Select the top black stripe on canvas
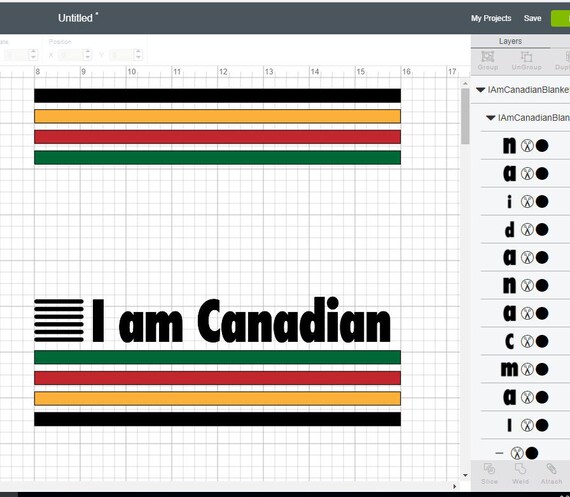Image resolution: width=570 pixels, height=497 pixels. (x=217, y=96)
